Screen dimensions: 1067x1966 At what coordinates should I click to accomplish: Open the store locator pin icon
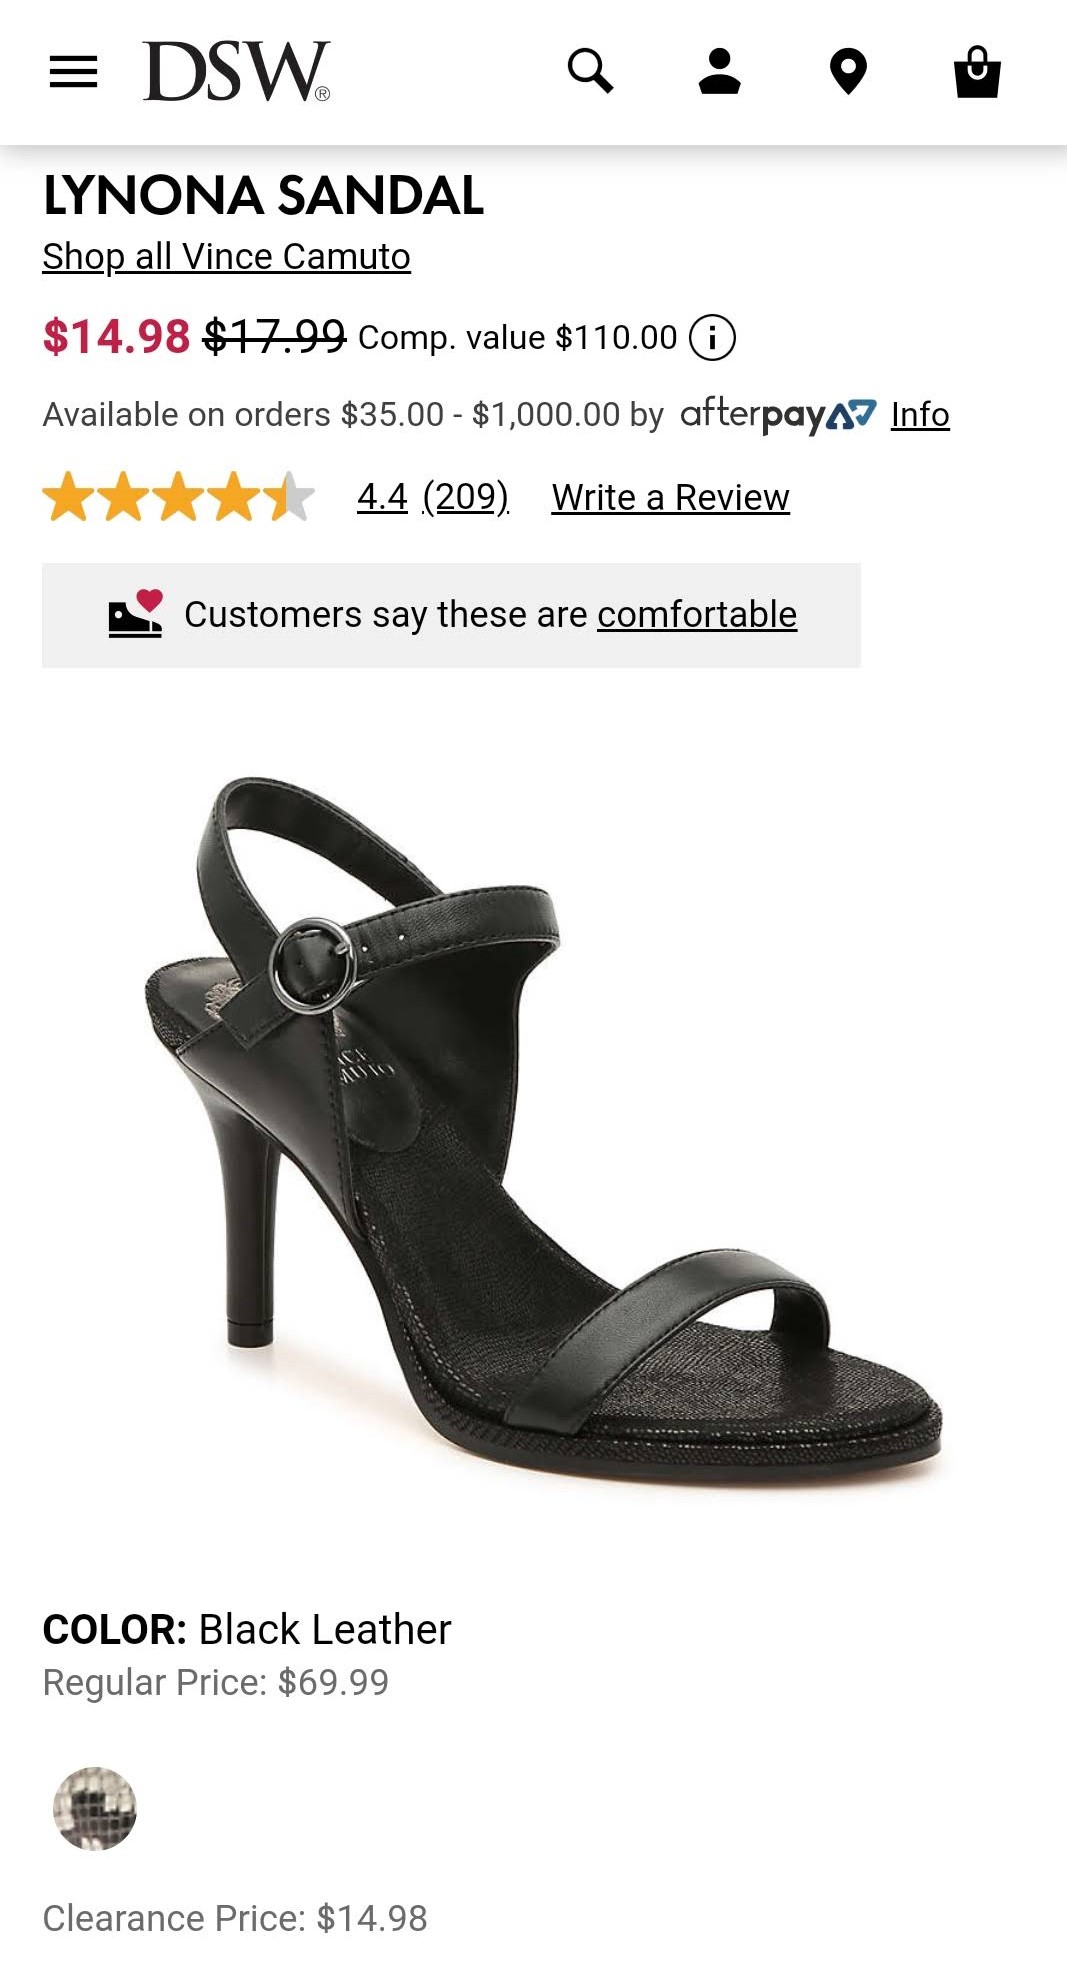click(x=848, y=72)
